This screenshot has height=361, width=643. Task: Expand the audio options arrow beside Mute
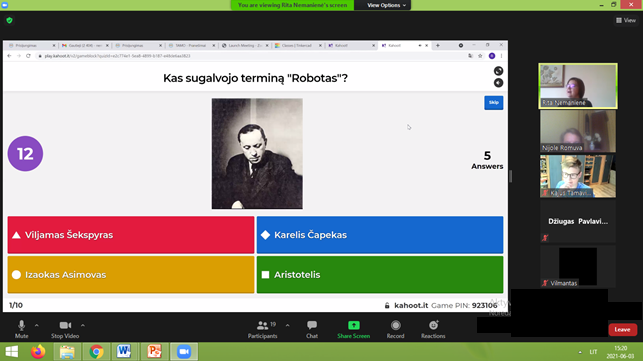[x=36, y=325]
